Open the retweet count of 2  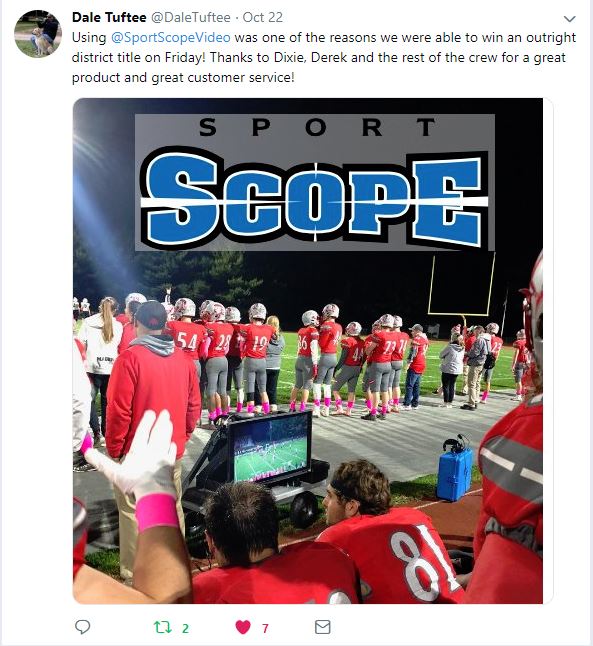coord(185,628)
